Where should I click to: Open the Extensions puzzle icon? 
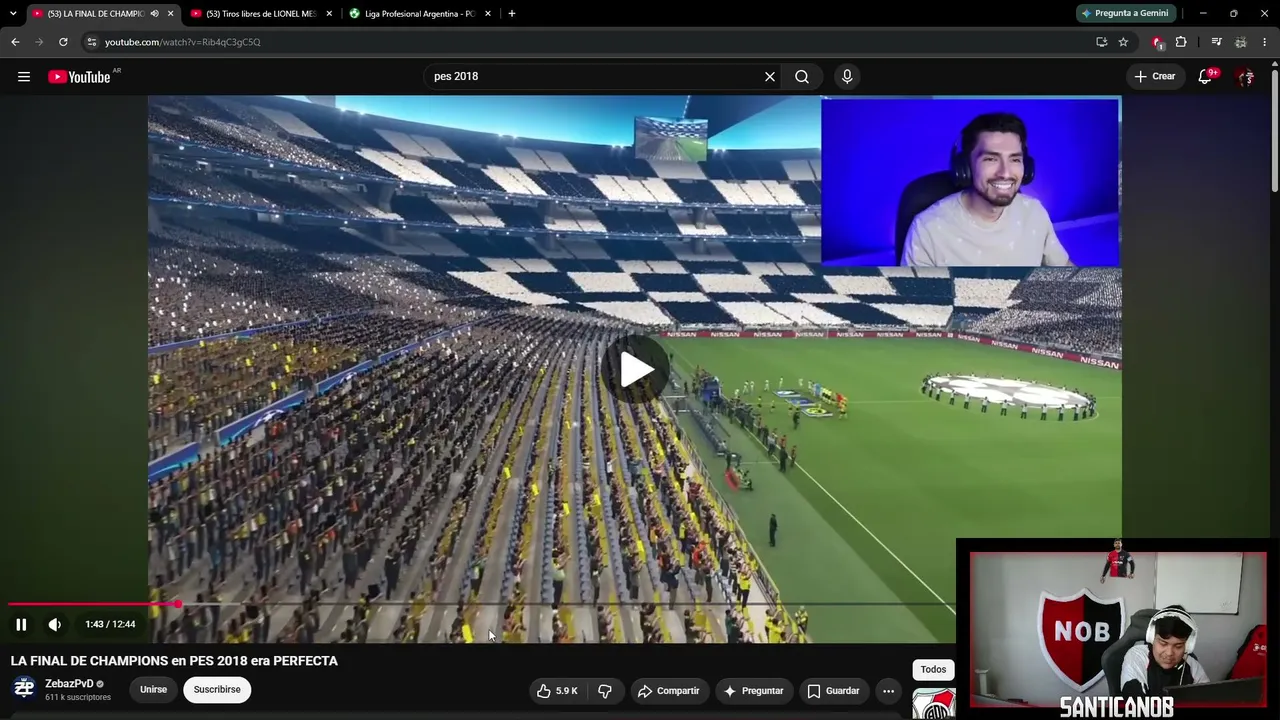pyautogui.click(x=1181, y=42)
